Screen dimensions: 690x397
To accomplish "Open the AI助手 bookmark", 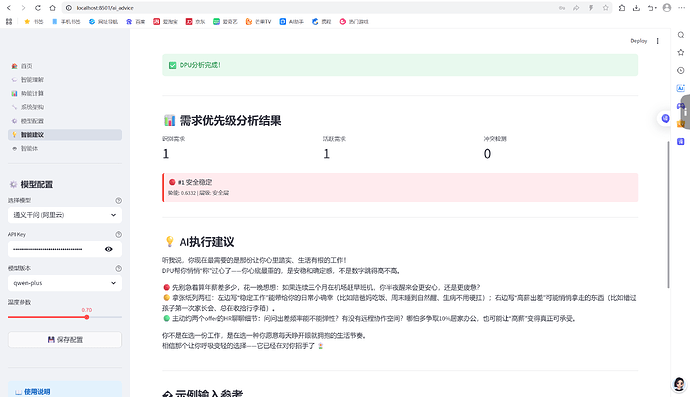I will (x=291, y=21).
